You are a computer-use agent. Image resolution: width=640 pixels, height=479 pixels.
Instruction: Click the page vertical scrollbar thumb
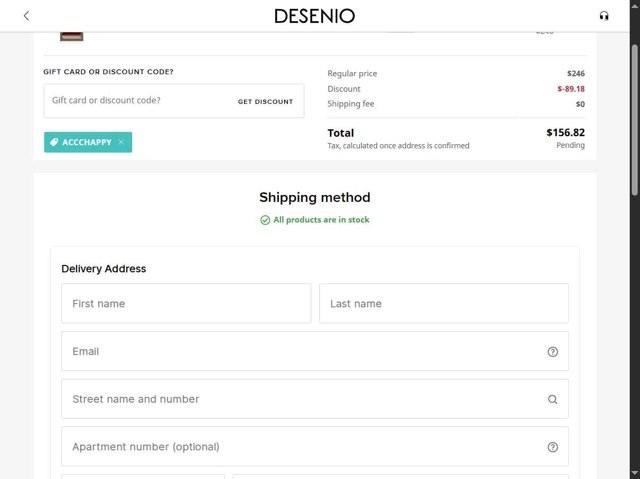coord(635,119)
